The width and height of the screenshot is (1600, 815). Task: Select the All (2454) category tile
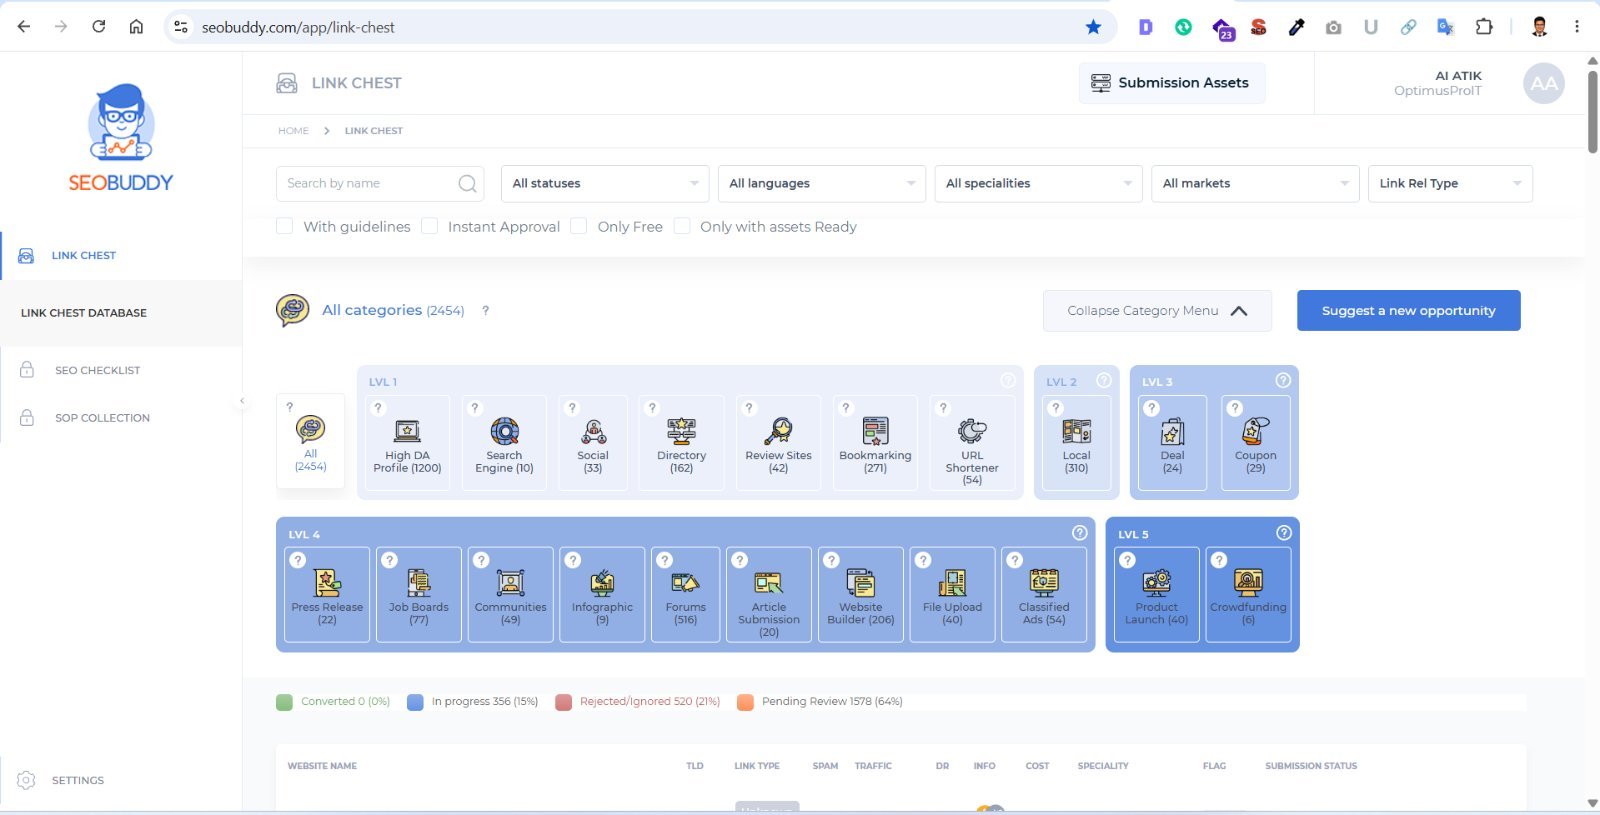pyautogui.click(x=310, y=441)
